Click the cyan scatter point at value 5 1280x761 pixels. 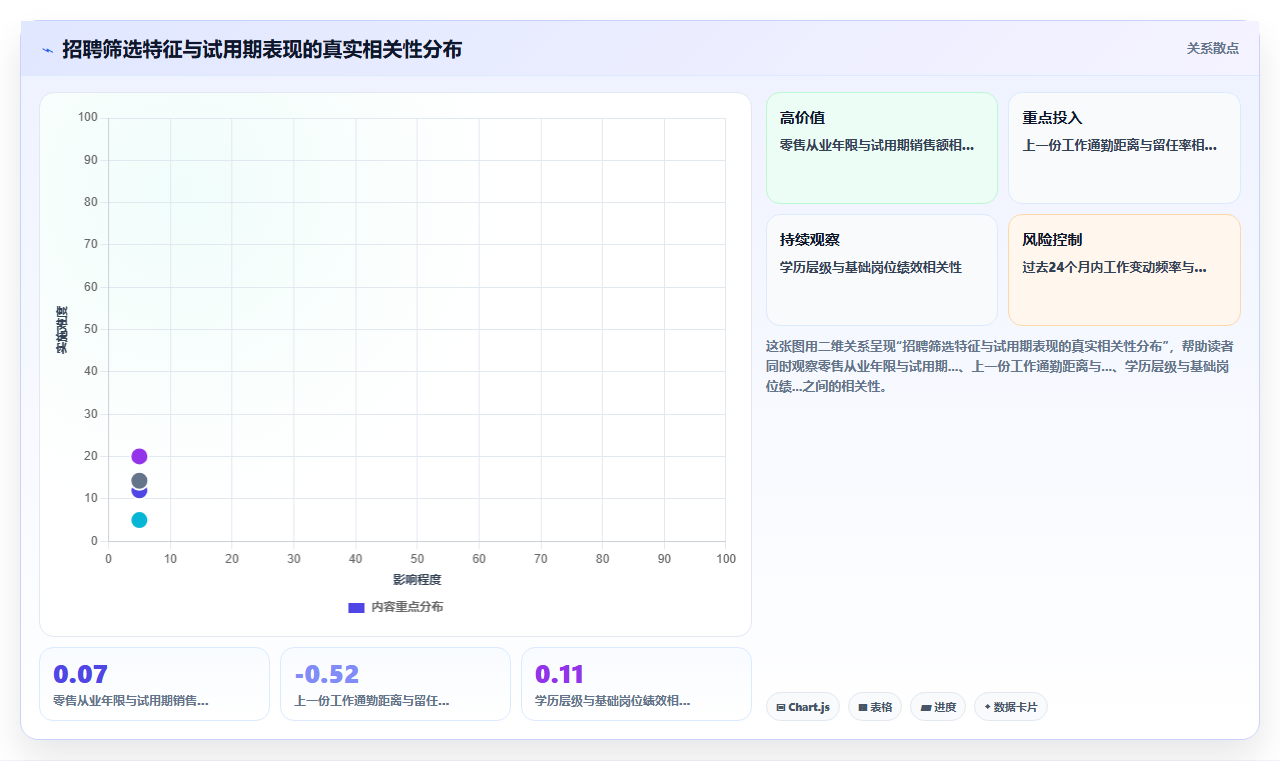(139, 520)
